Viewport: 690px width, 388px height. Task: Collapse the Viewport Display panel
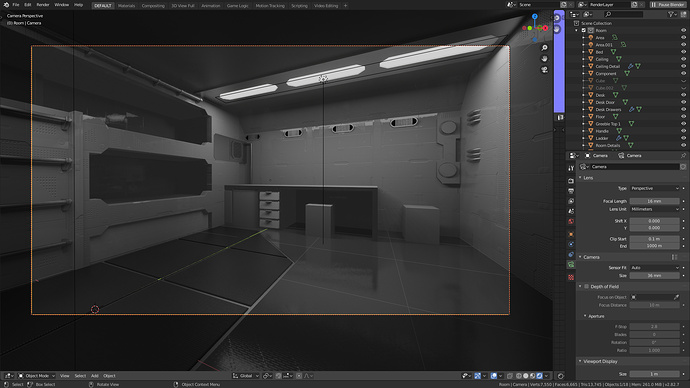click(580, 361)
